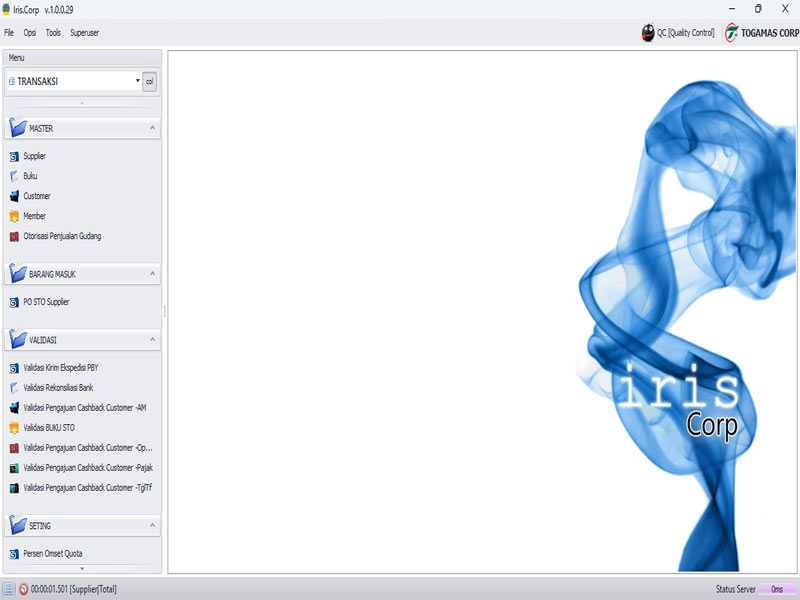Screen dimensions: 800x600
Task: Click the Supplier icon under MASTER
Action: [x=14, y=157]
